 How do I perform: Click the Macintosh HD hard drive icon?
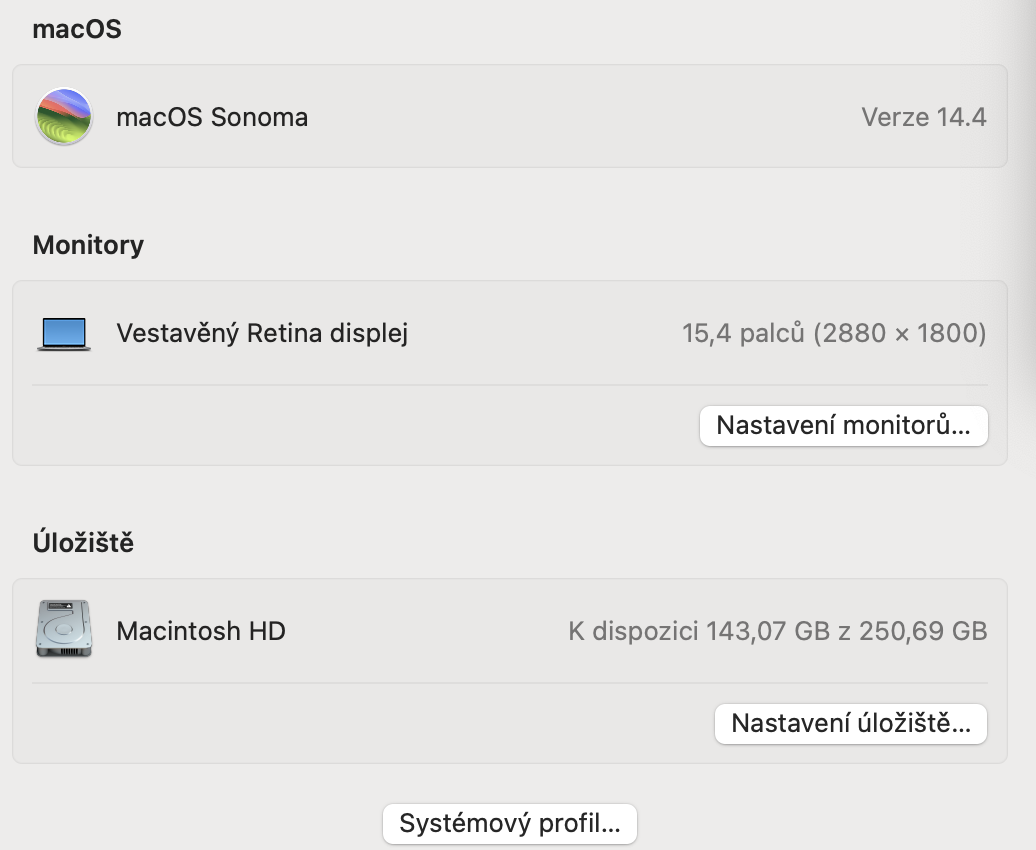click(64, 630)
